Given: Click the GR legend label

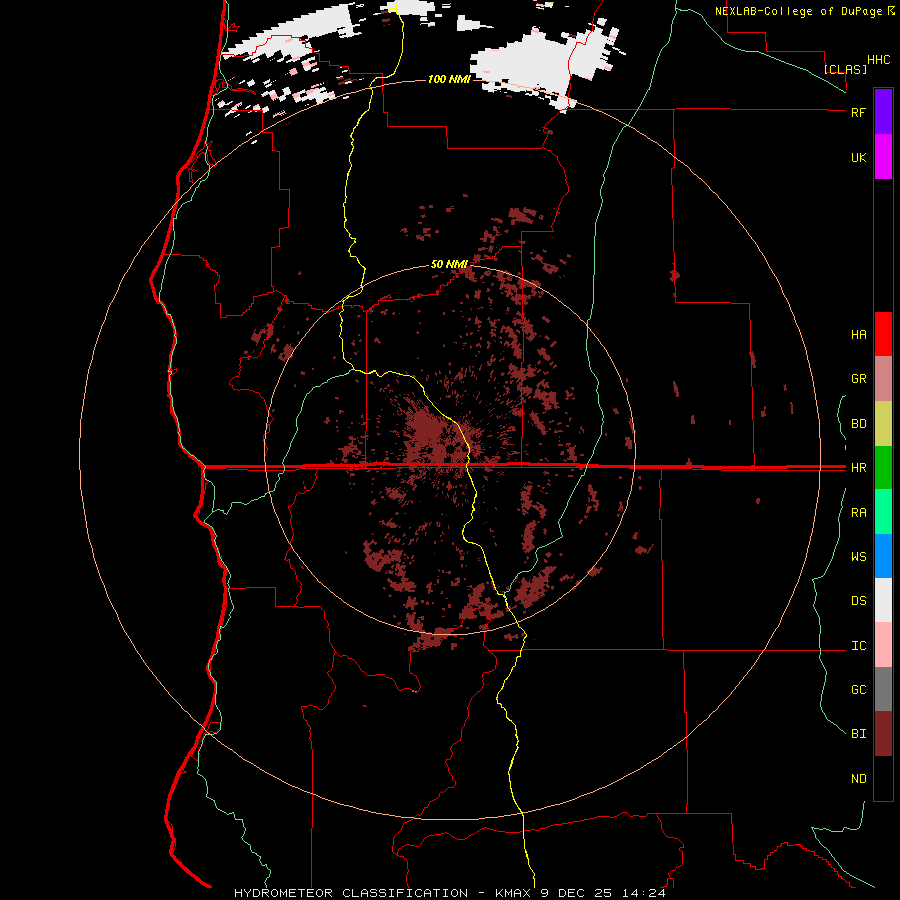Looking at the screenshot, I should [x=858, y=379].
